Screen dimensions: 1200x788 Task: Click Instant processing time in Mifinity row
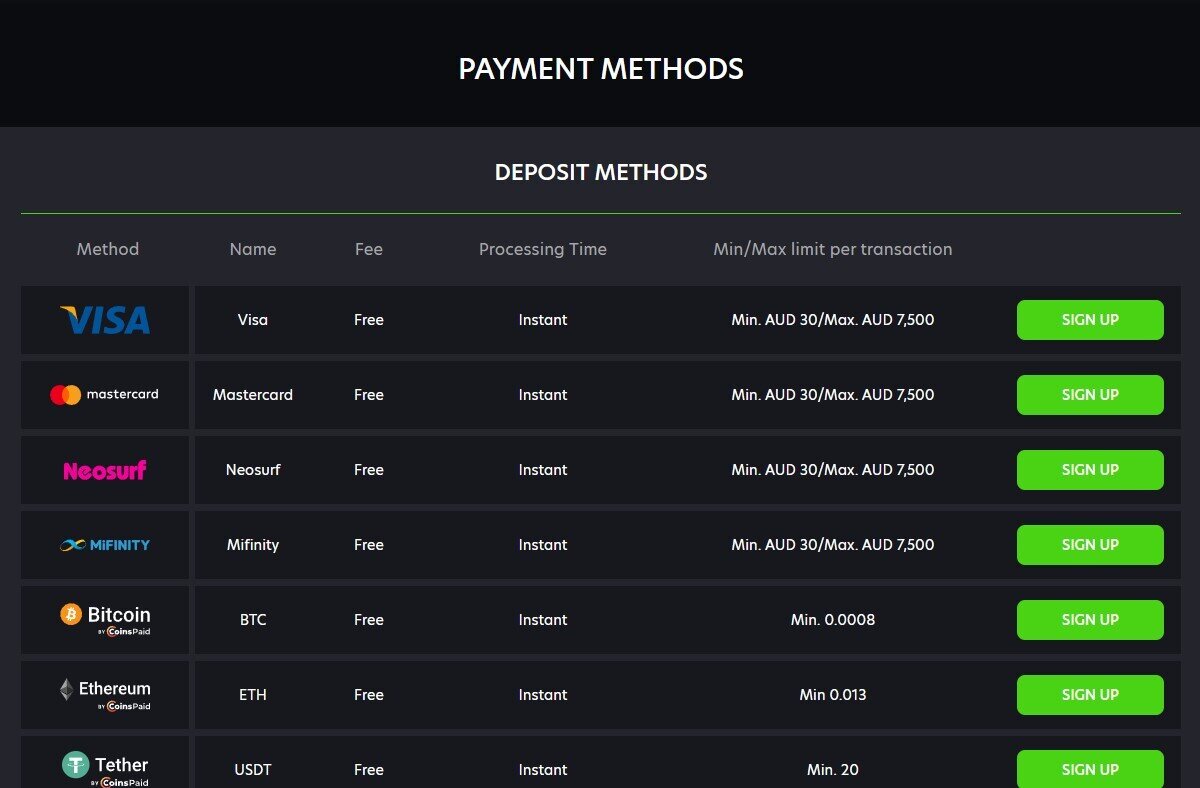tap(543, 545)
